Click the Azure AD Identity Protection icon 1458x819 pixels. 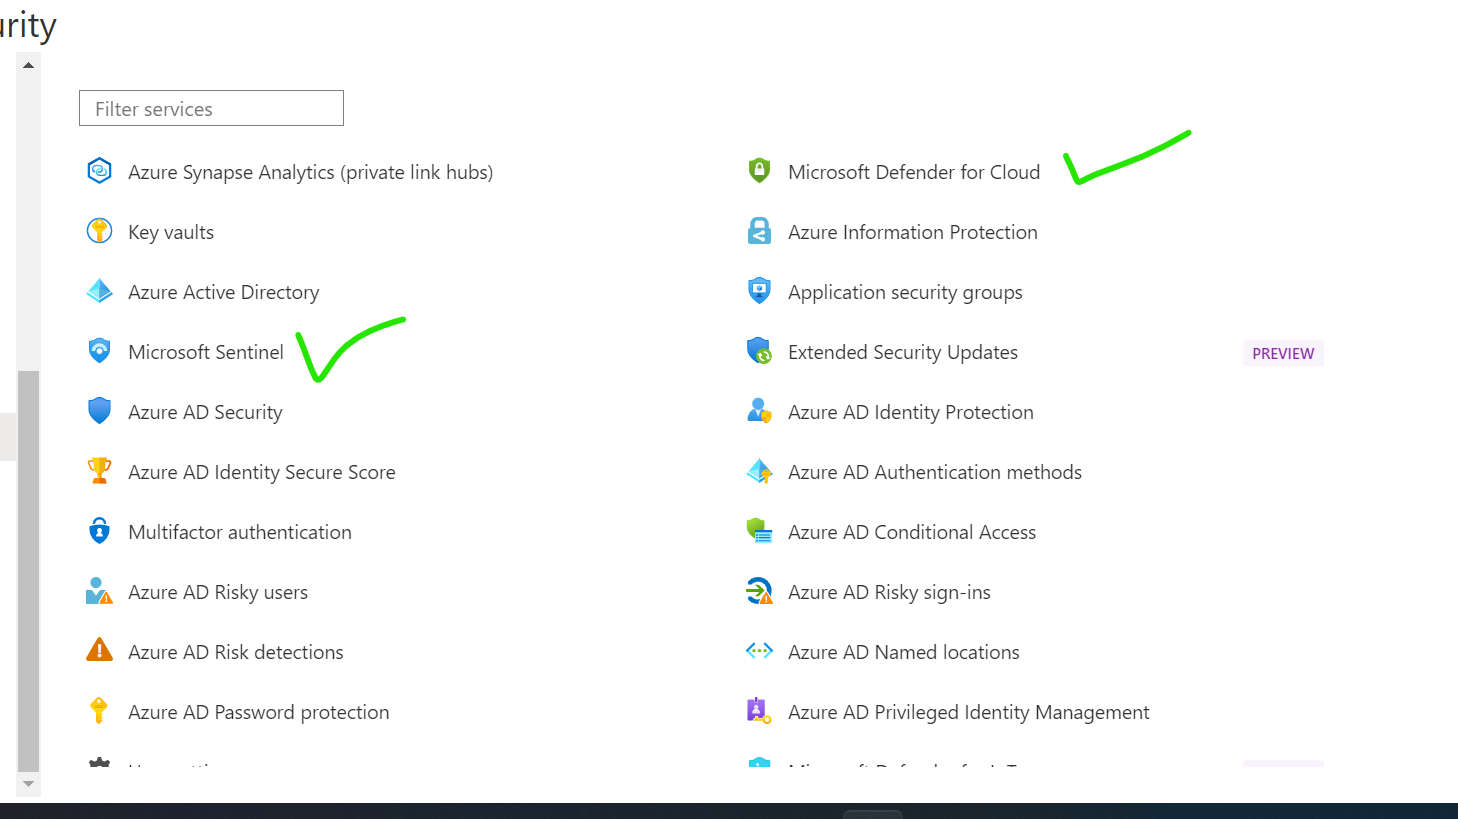(759, 411)
